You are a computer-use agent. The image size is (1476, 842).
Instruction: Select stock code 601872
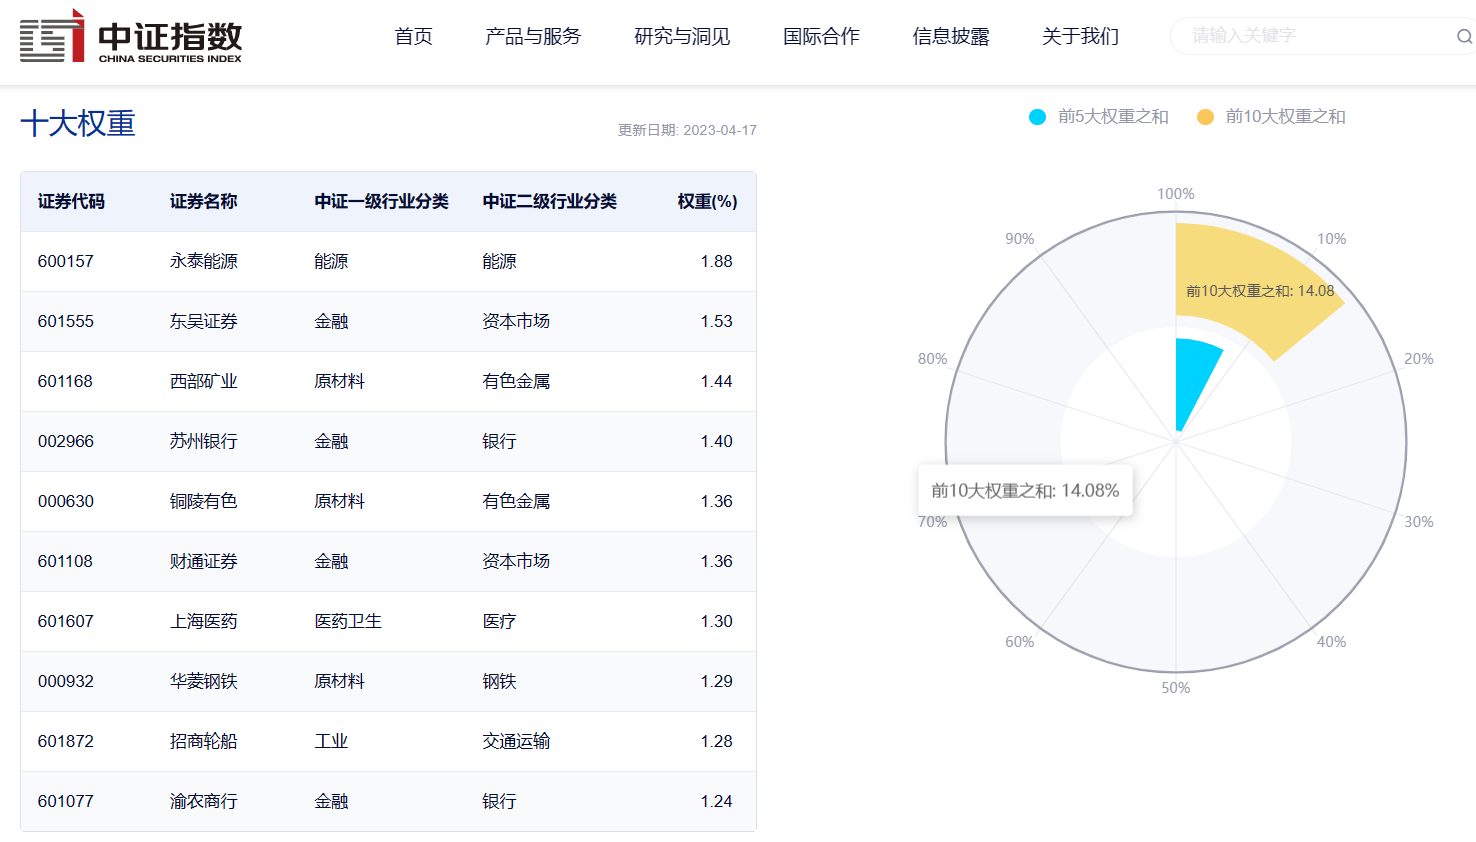point(66,742)
